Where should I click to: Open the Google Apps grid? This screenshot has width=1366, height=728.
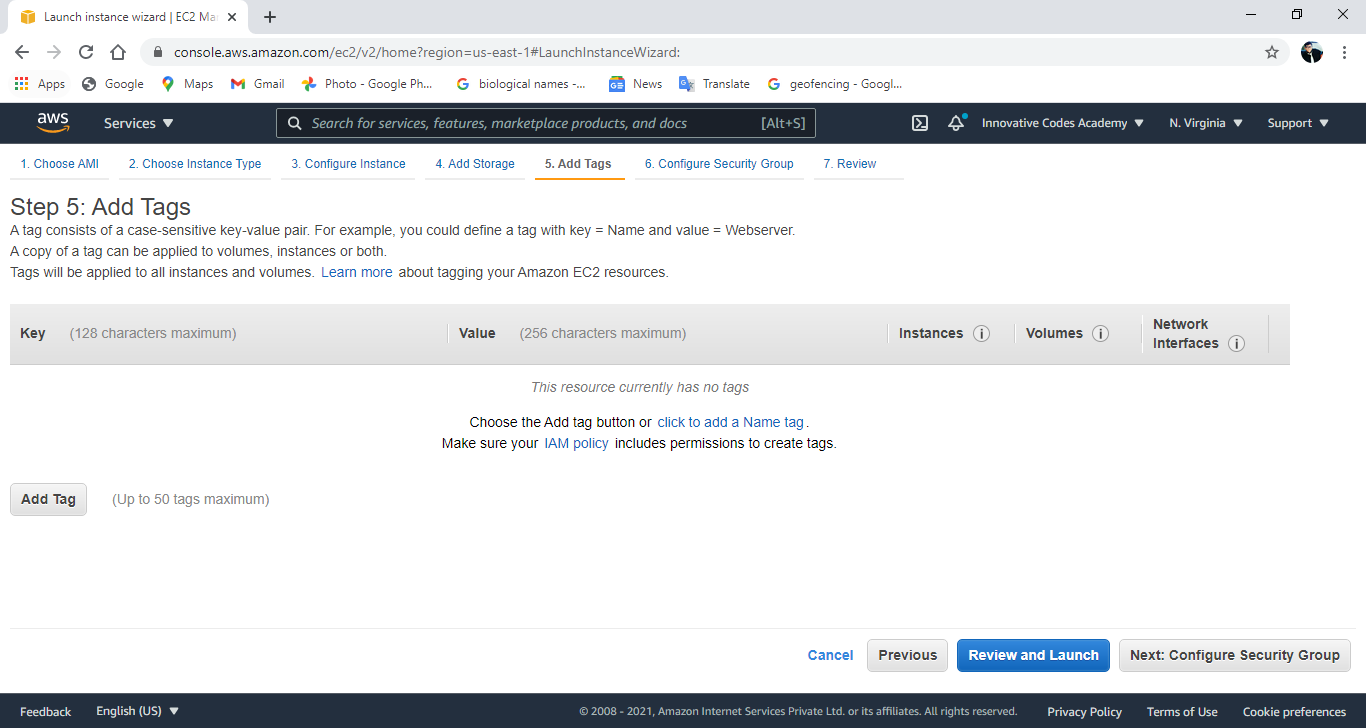(21, 83)
